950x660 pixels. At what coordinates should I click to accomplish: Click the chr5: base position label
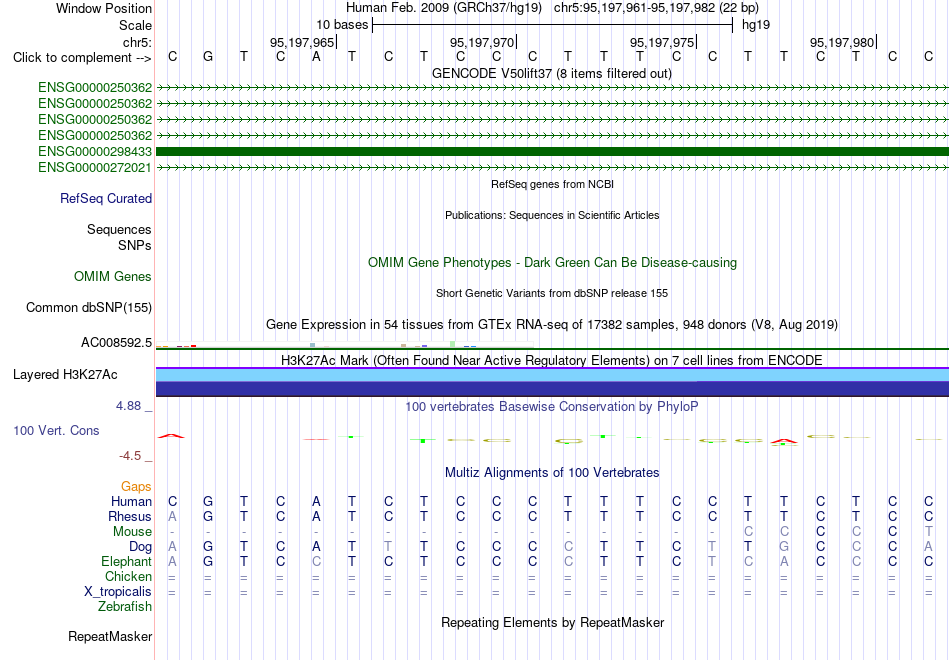tap(137, 42)
